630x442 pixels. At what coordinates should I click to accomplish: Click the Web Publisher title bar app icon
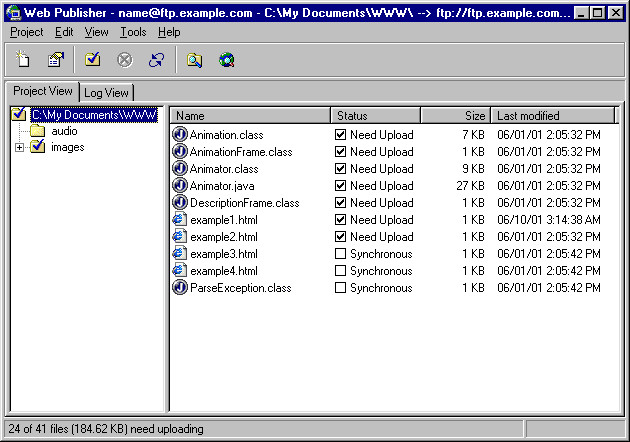13,12
